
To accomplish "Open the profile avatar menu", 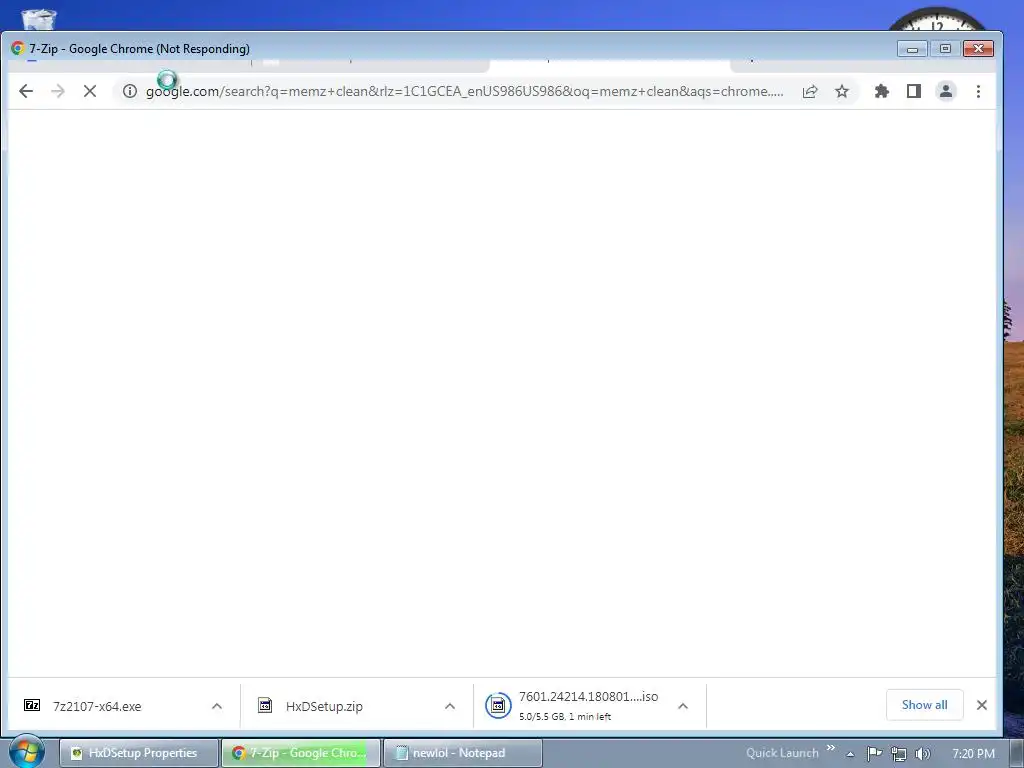I will 946,91.
